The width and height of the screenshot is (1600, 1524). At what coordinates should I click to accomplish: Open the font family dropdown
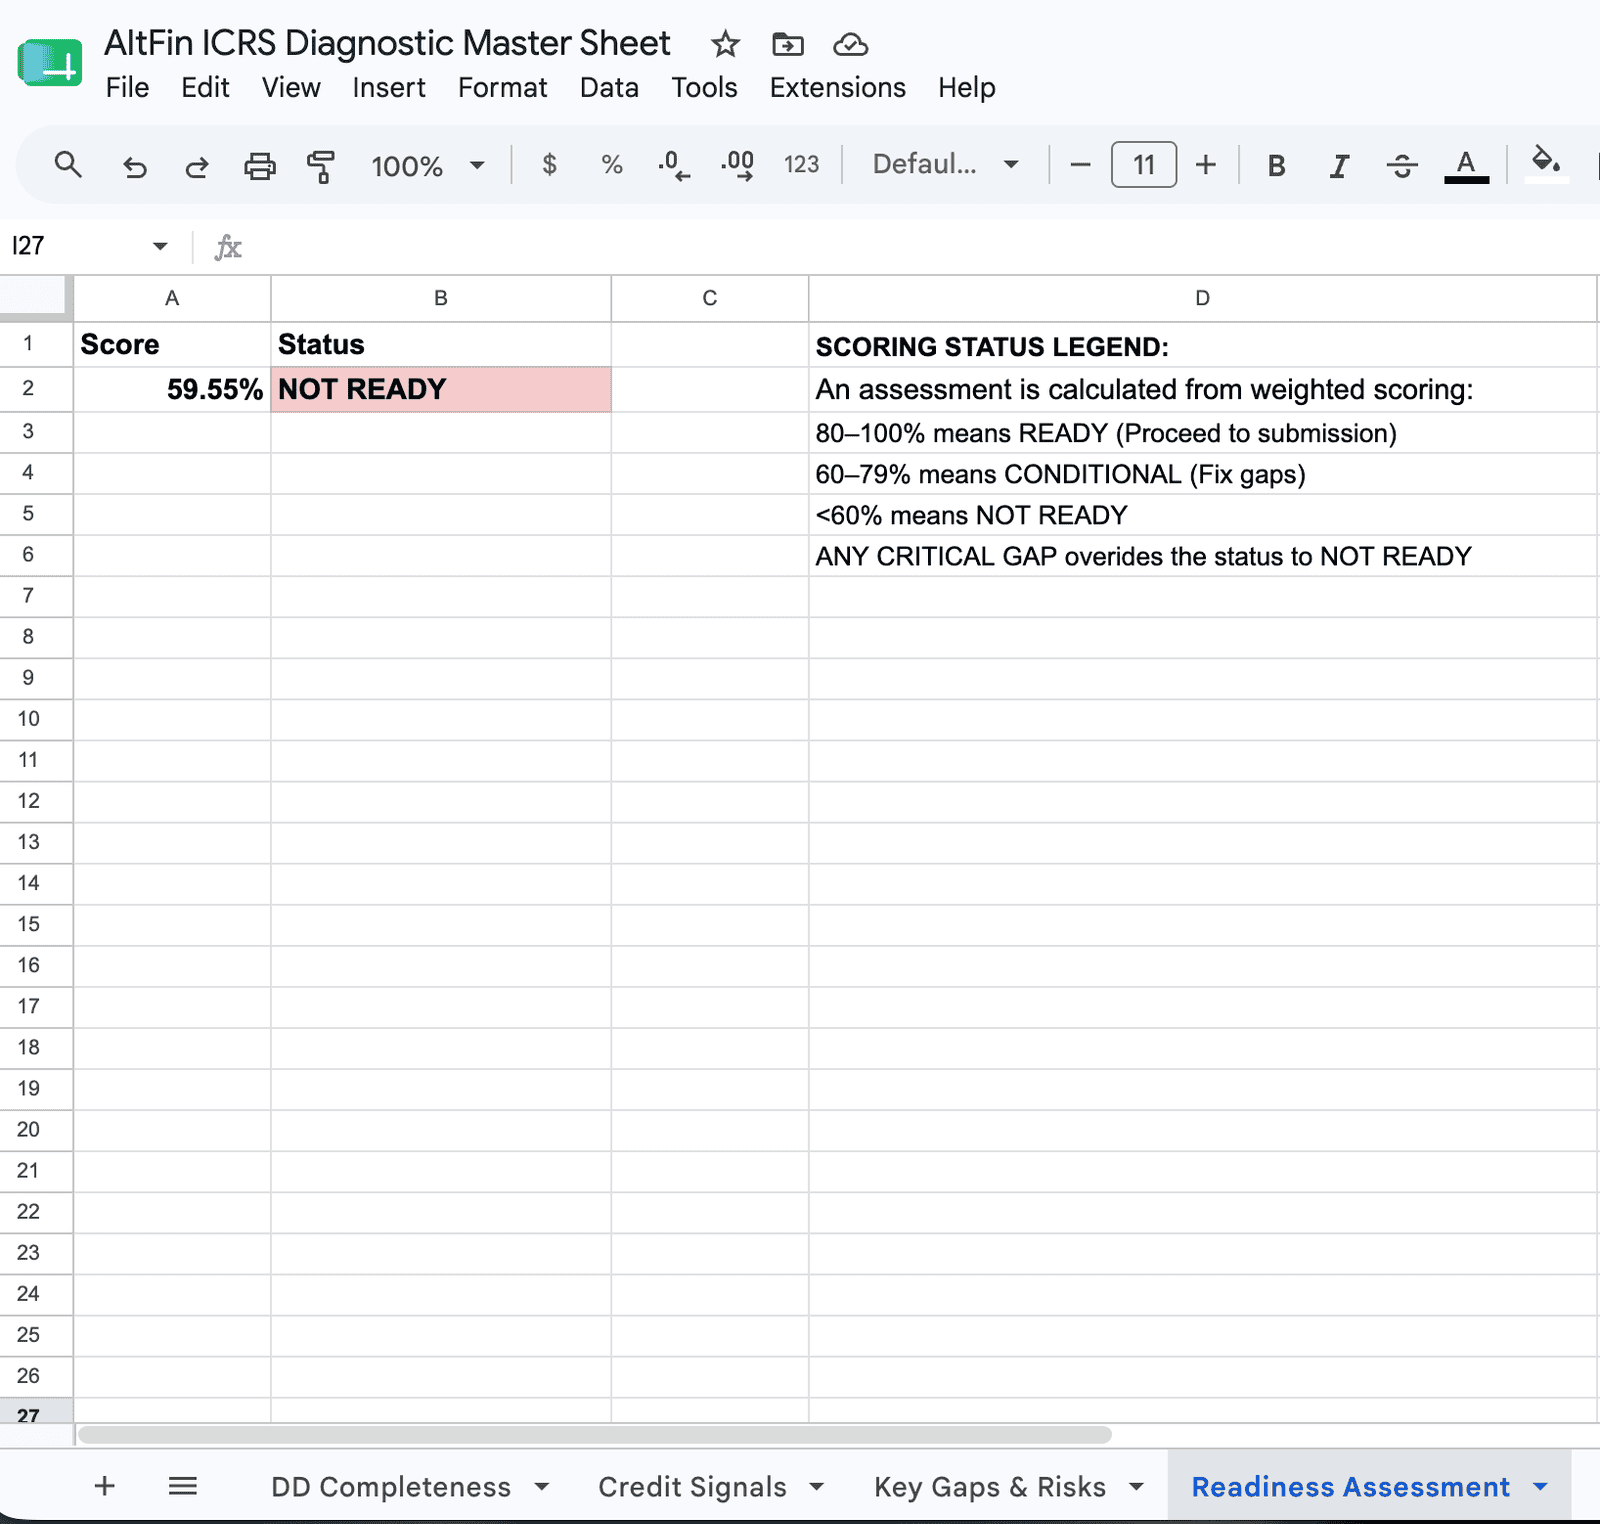click(x=946, y=165)
